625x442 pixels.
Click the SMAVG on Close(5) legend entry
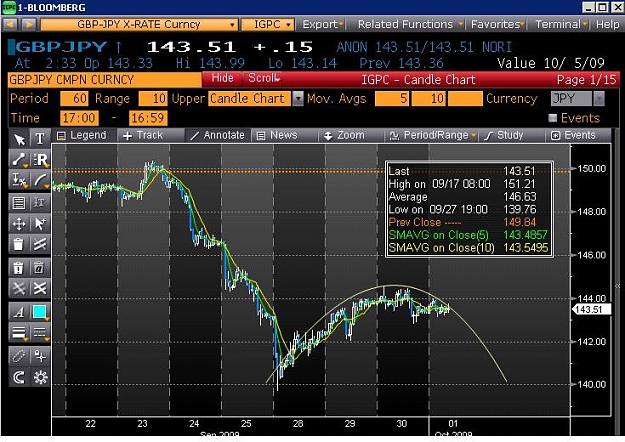[x=469, y=235]
